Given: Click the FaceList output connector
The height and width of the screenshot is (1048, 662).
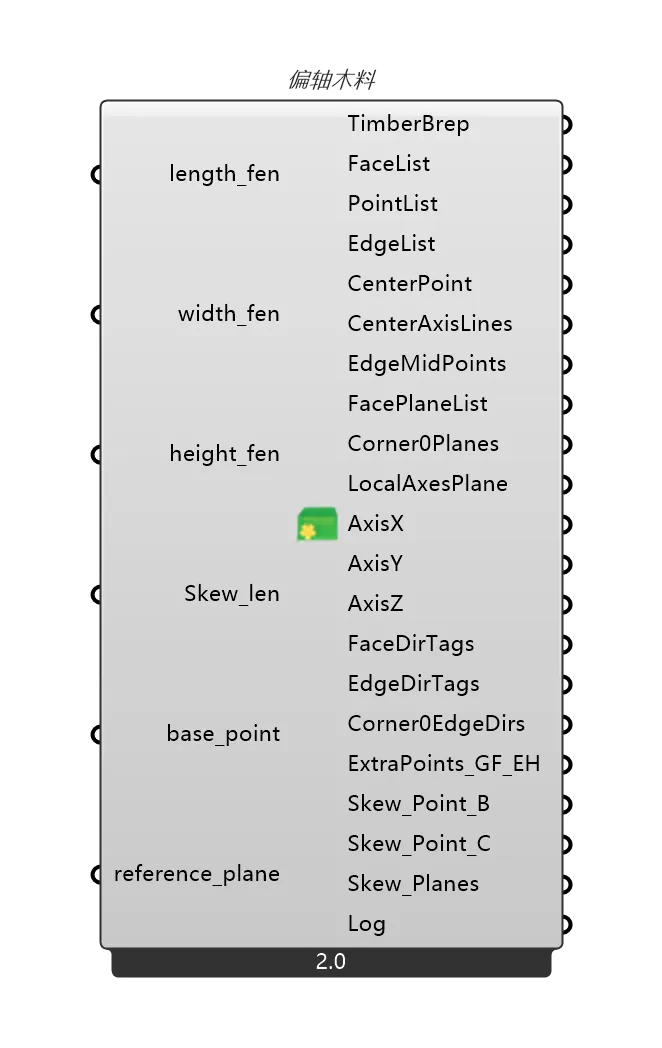Looking at the screenshot, I should tap(565, 164).
